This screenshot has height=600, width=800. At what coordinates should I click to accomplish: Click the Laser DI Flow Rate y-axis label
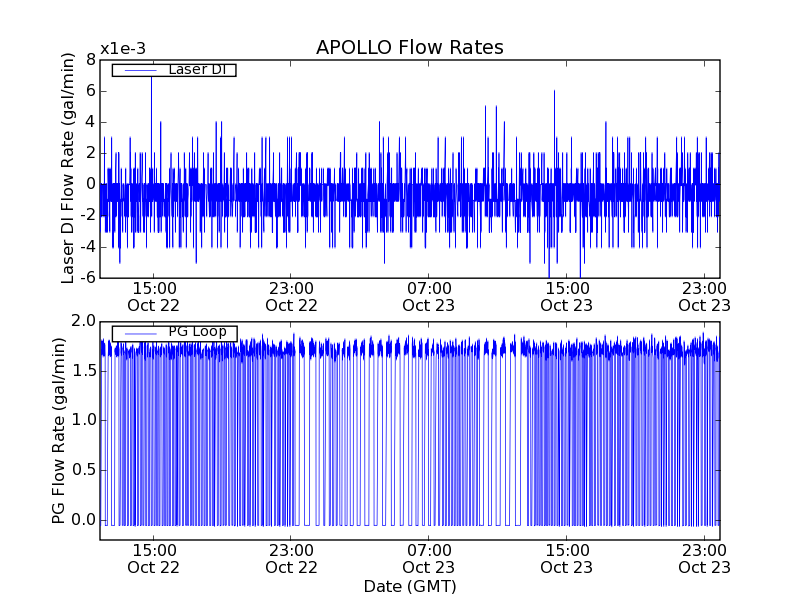69,168
